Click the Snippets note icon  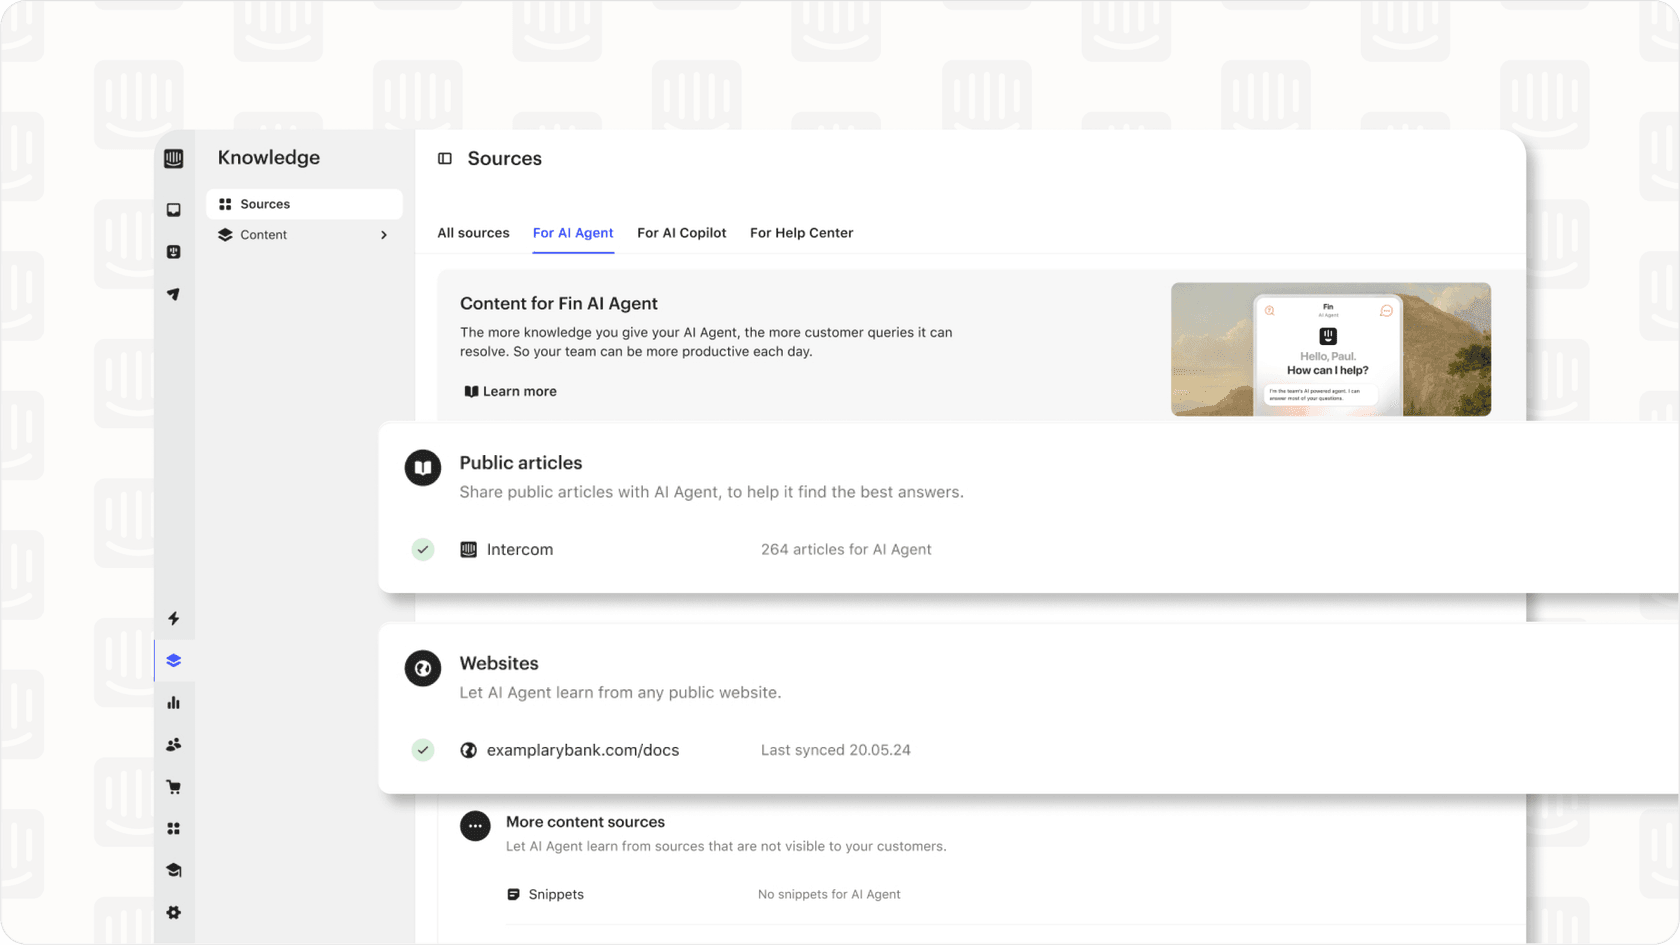pyautogui.click(x=513, y=894)
